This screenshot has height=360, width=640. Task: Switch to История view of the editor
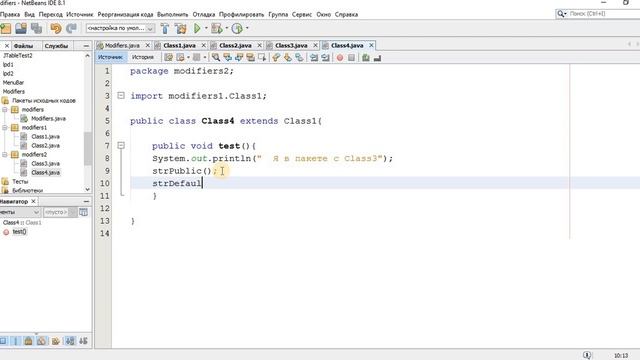(x=143, y=57)
